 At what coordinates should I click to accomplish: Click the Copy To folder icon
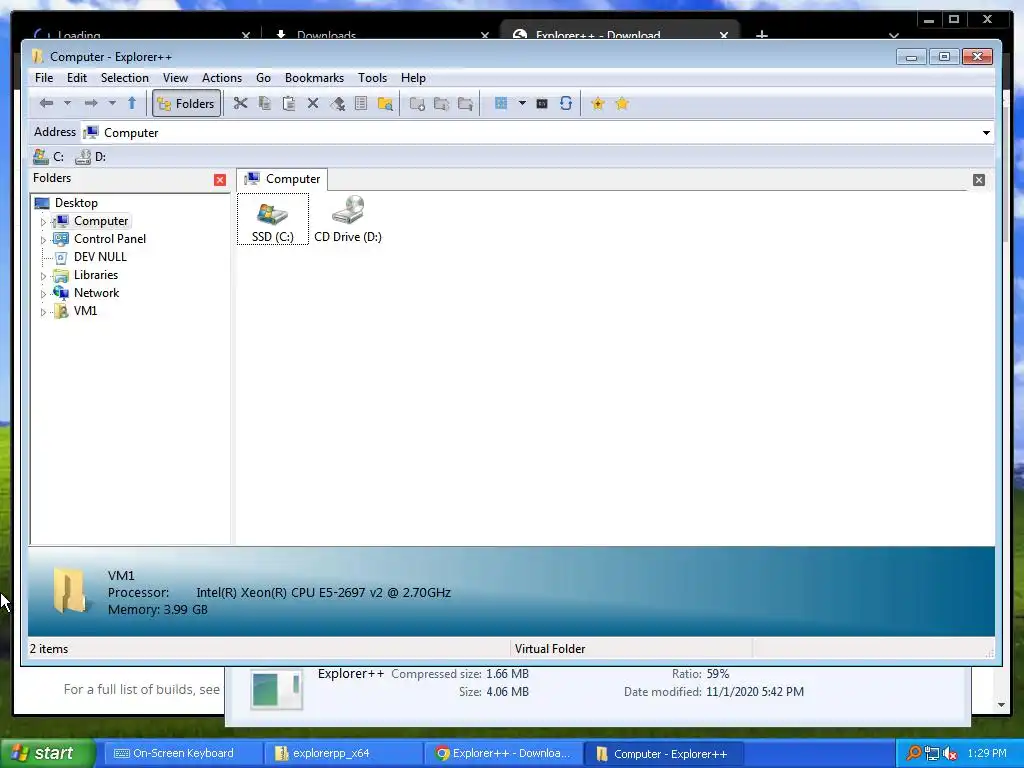pos(441,103)
